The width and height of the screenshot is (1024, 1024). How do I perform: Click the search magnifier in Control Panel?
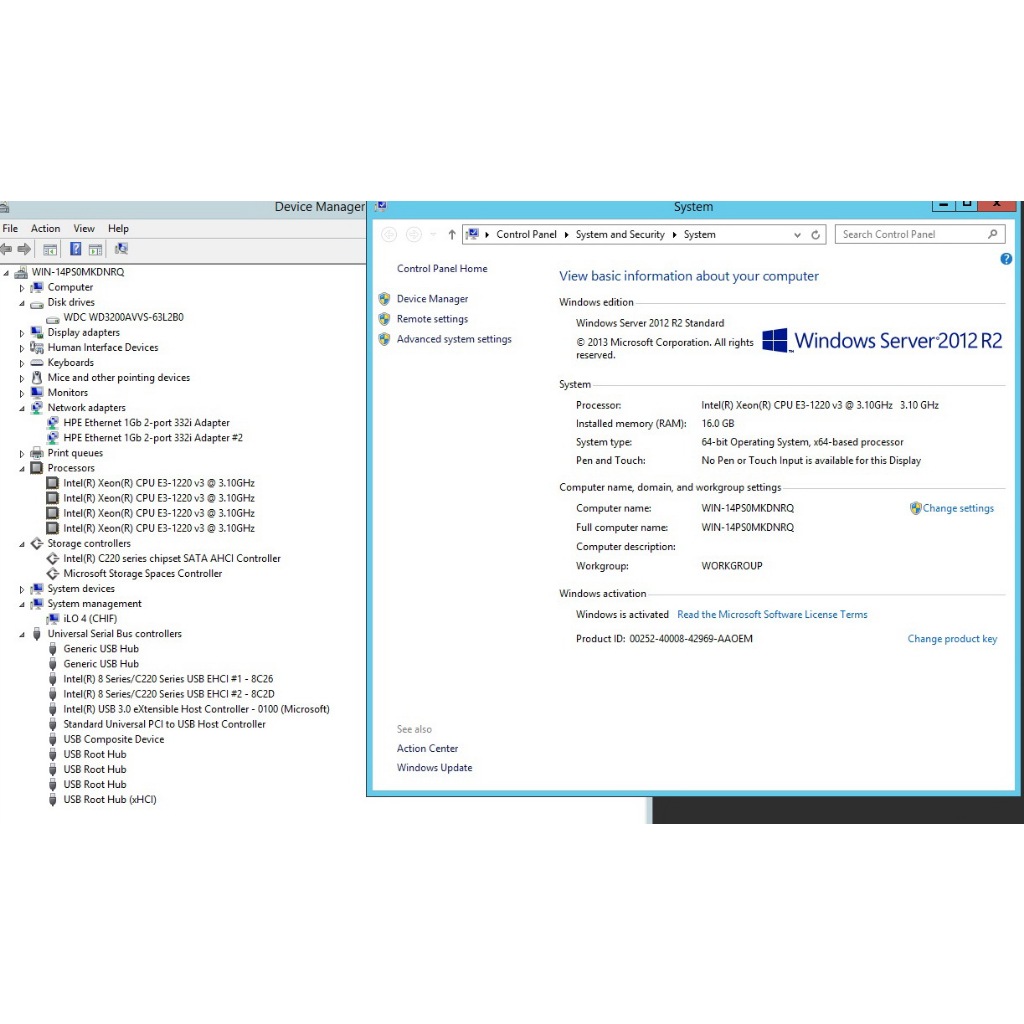[993, 234]
